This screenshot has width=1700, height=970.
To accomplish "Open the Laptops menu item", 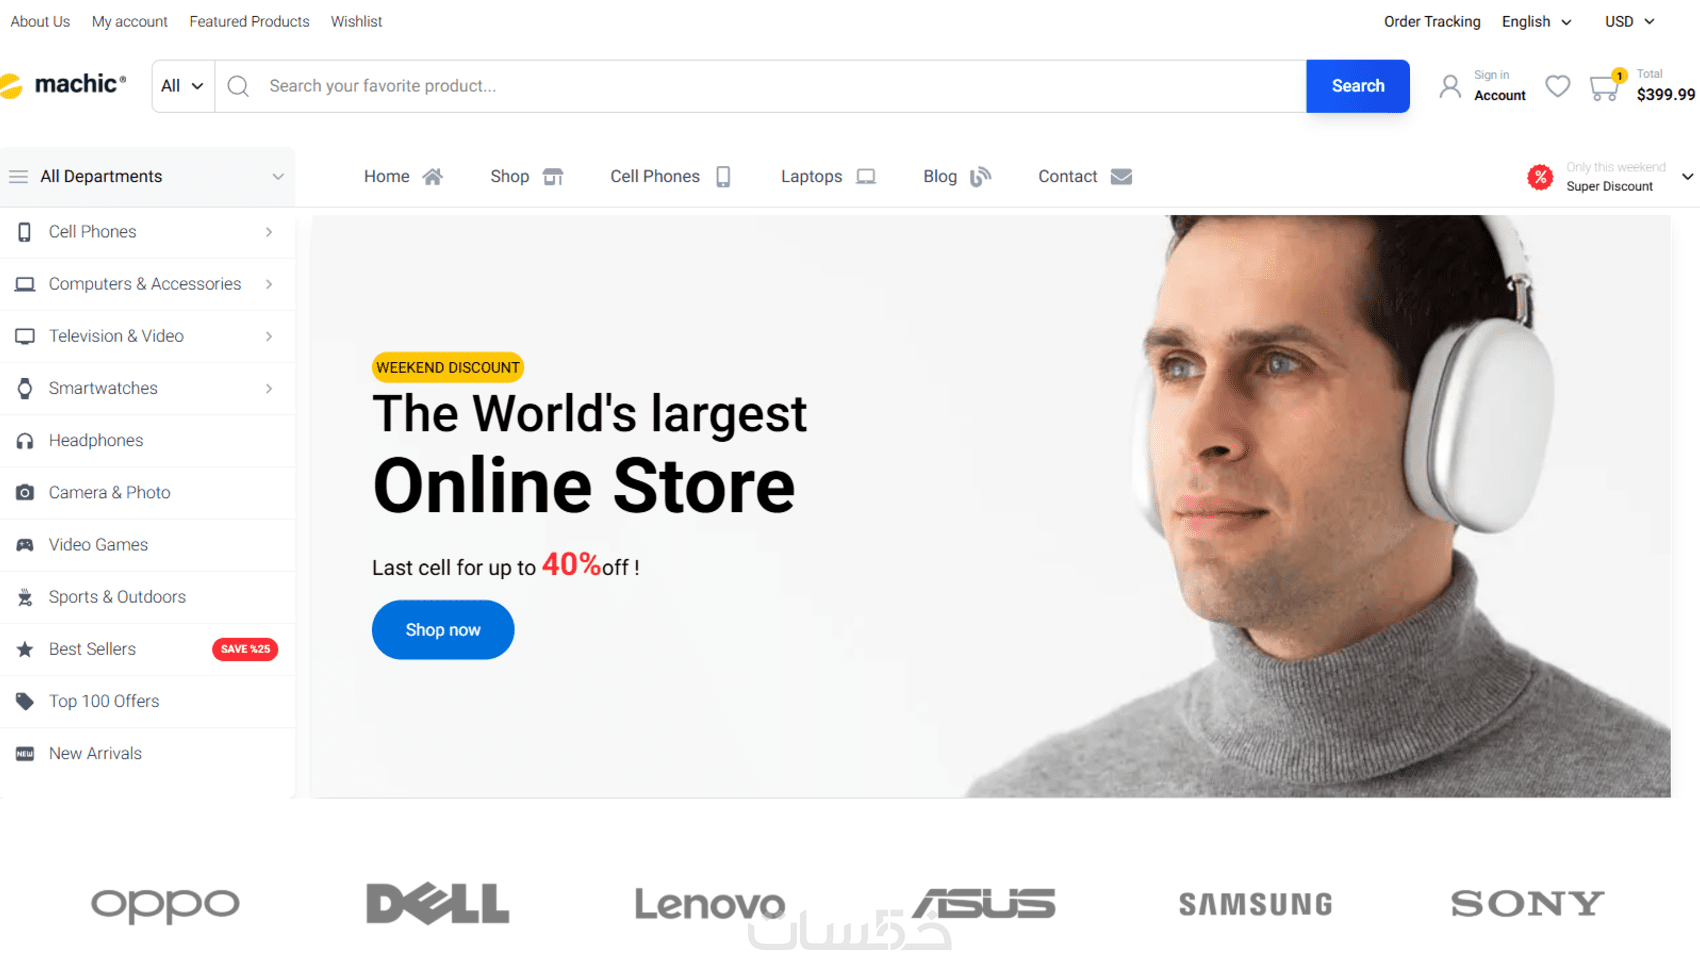I will [828, 177].
